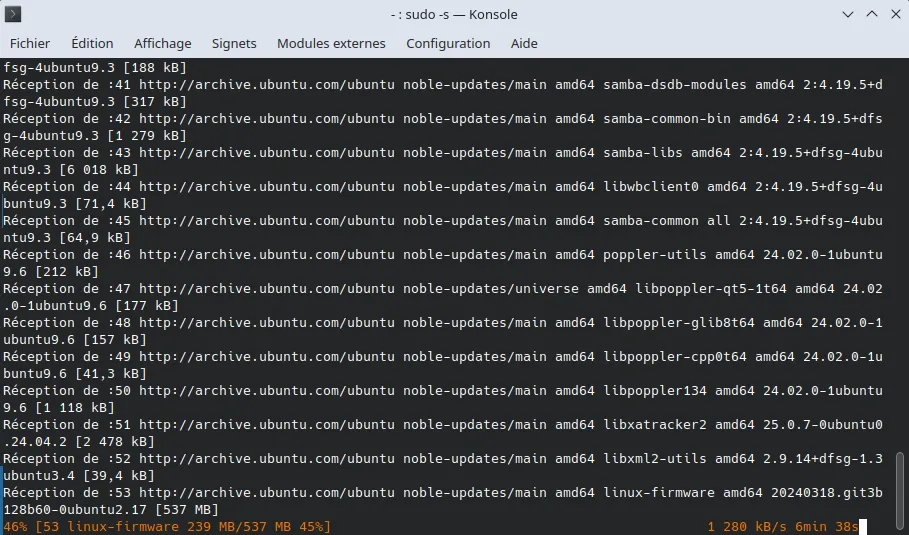This screenshot has width=909, height=535.
Task: Click the 'sudo -s — Konsole' window title
Action: (454, 15)
